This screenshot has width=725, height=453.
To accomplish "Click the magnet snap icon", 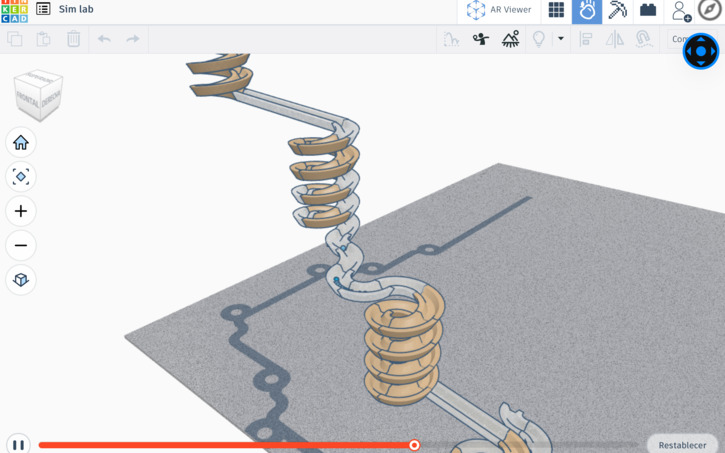I will [x=644, y=39].
